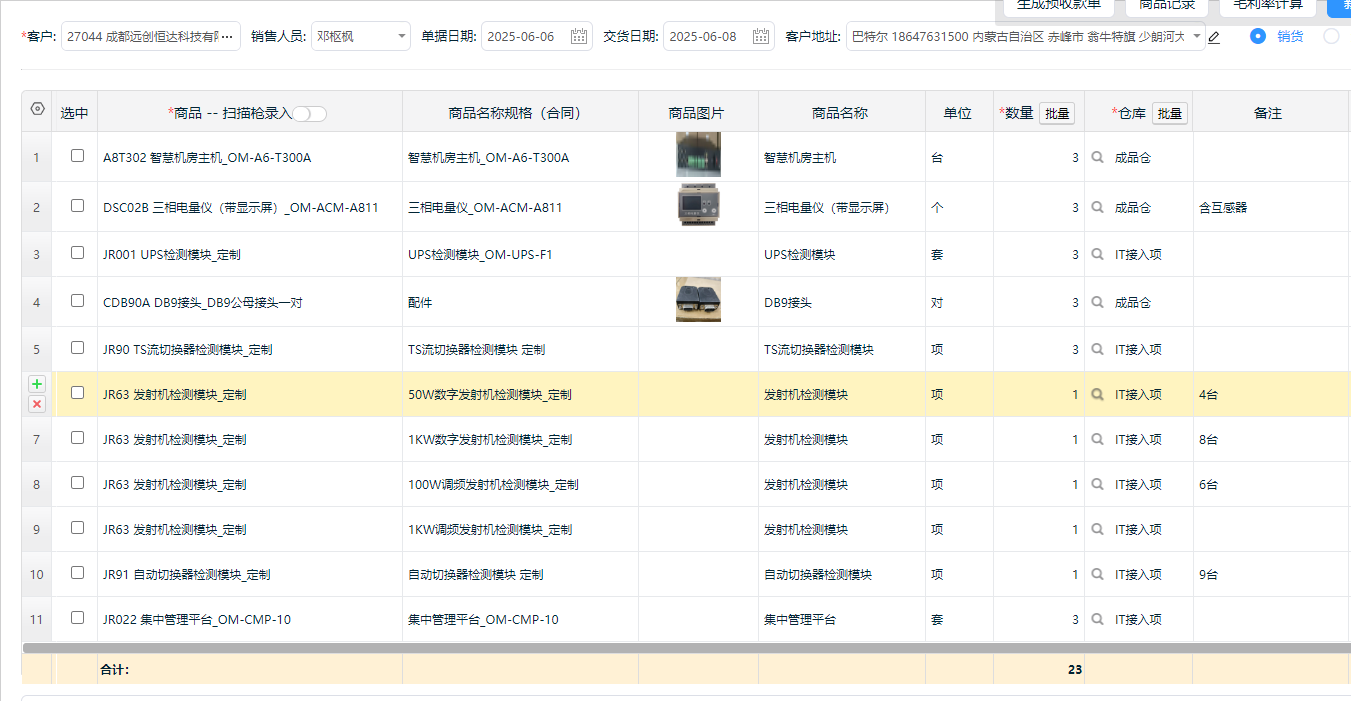Check the box for 50W数字发射机检测模块 row
Image resolution: width=1351 pixels, height=701 pixels.
77,393
